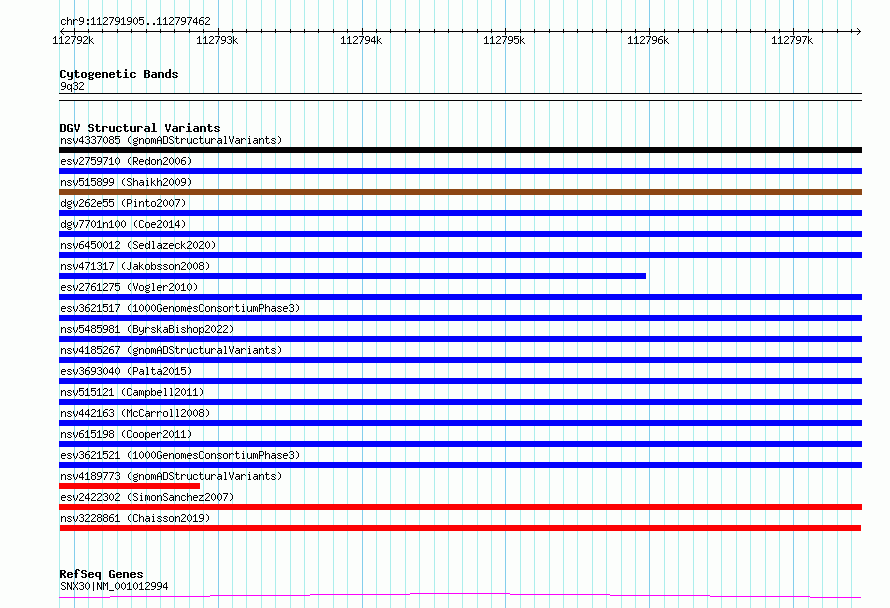
Task: Click the nsv6450012 (Sedlazeck2020) label
Action: point(138,245)
